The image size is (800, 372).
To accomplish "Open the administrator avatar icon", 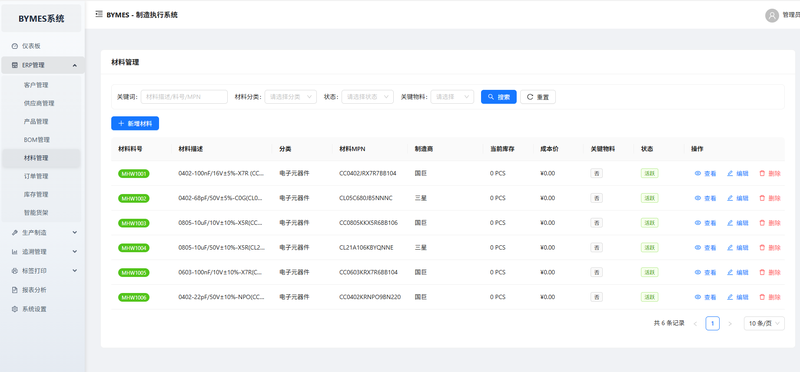I will pos(771,15).
